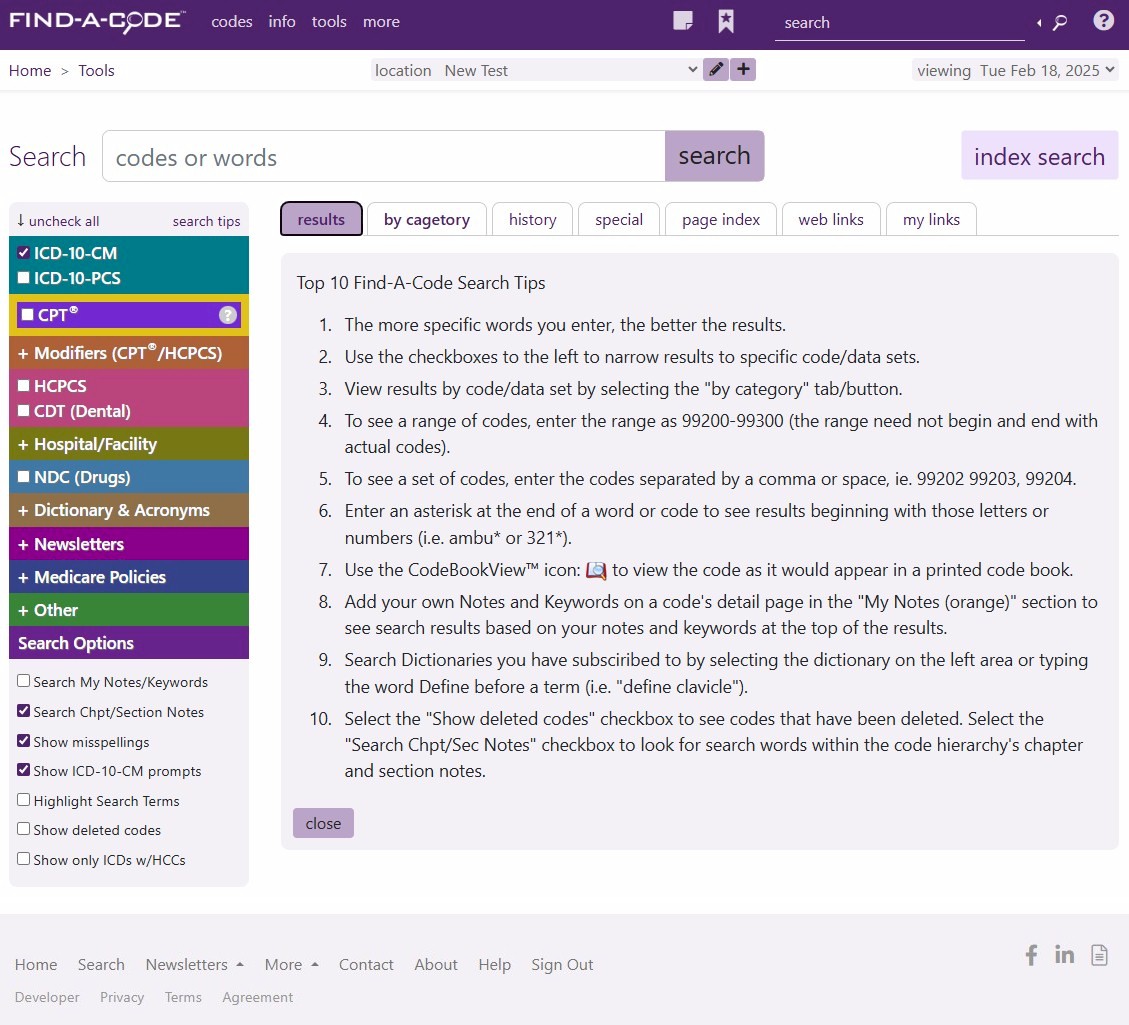Close the search tips panel
This screenshot has height=1025, width=1129.
point(323,823)
